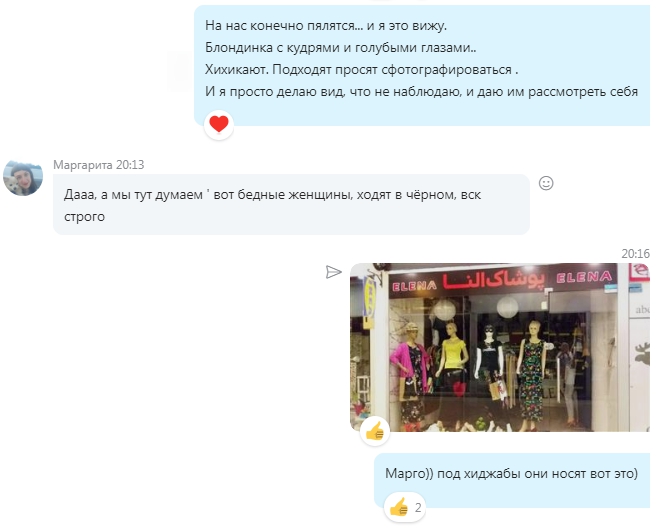658x528 pixels.
Task: Click the 20:13 time next to Margarita
Action: [130, 165]
